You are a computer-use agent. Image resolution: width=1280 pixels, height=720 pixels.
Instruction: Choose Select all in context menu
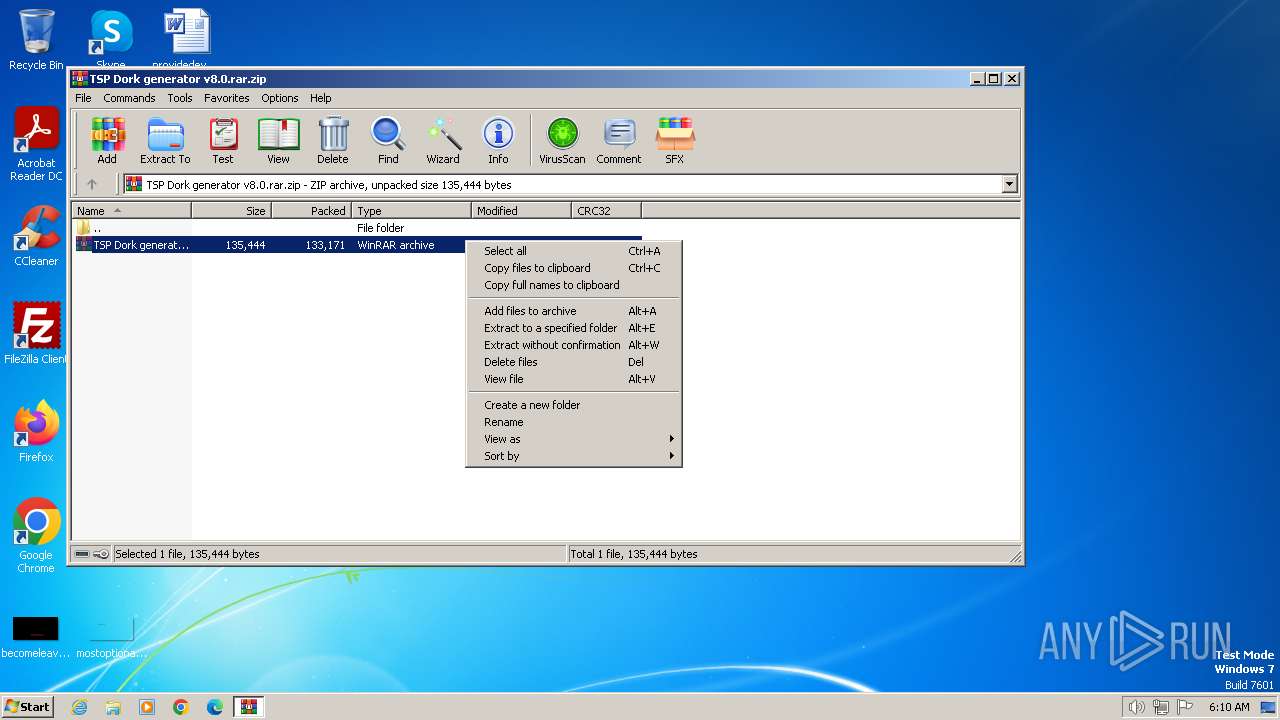coord(574,251)
